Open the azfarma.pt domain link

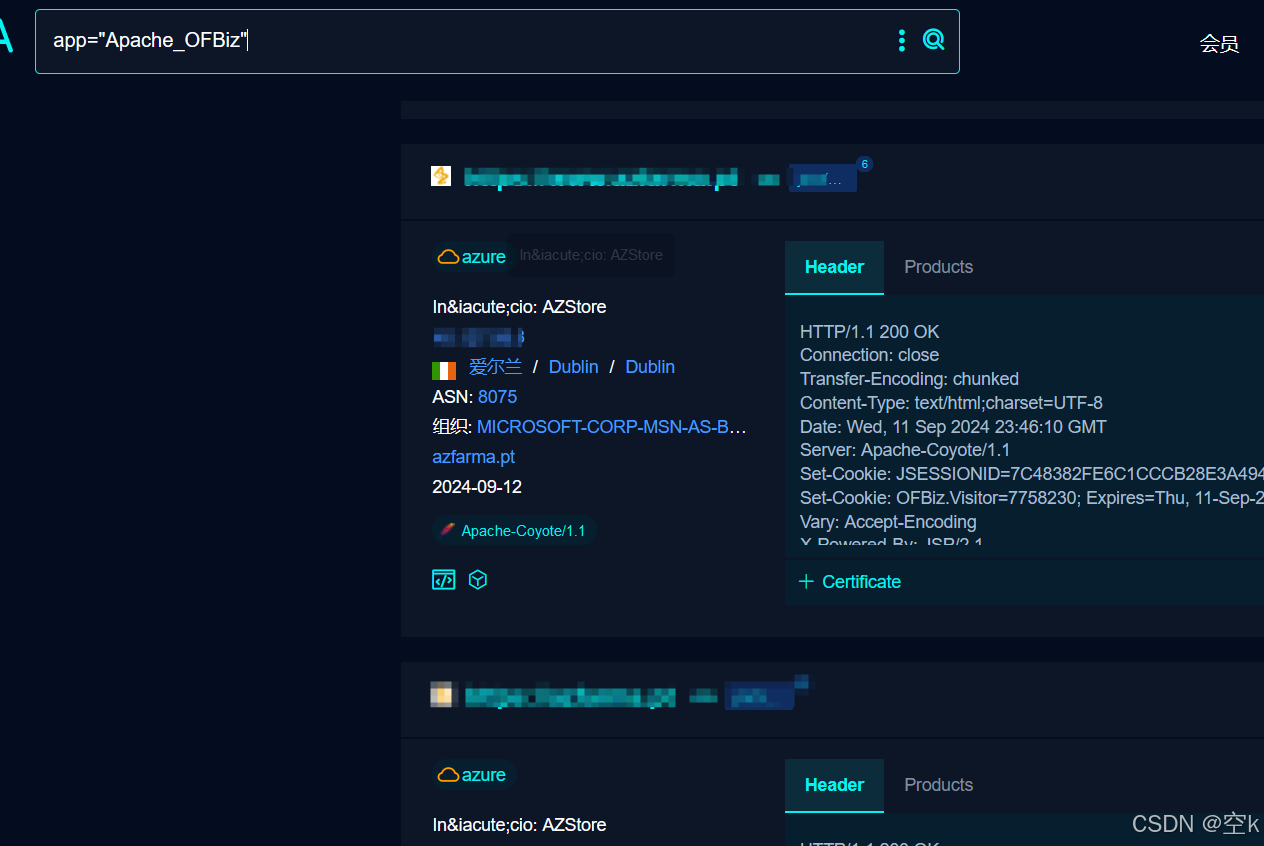pos(474,457)
